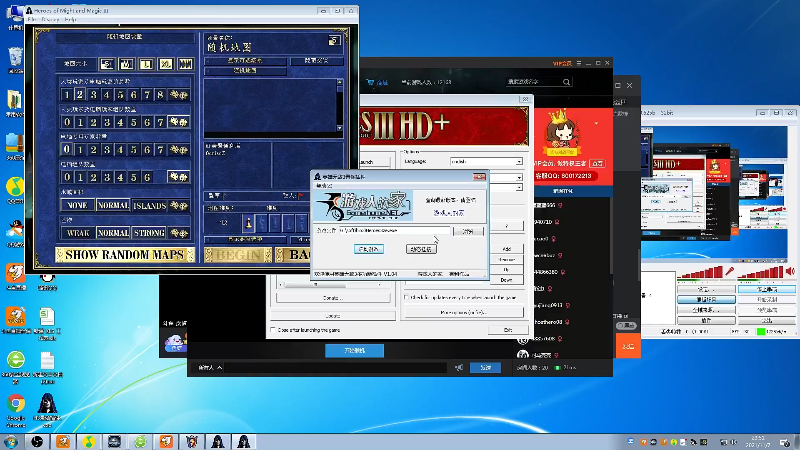The width and height of the screenshot is (800, 450).
Task: Open the Language dropdown in the HD launcher
Action: [x=486, y=161]
